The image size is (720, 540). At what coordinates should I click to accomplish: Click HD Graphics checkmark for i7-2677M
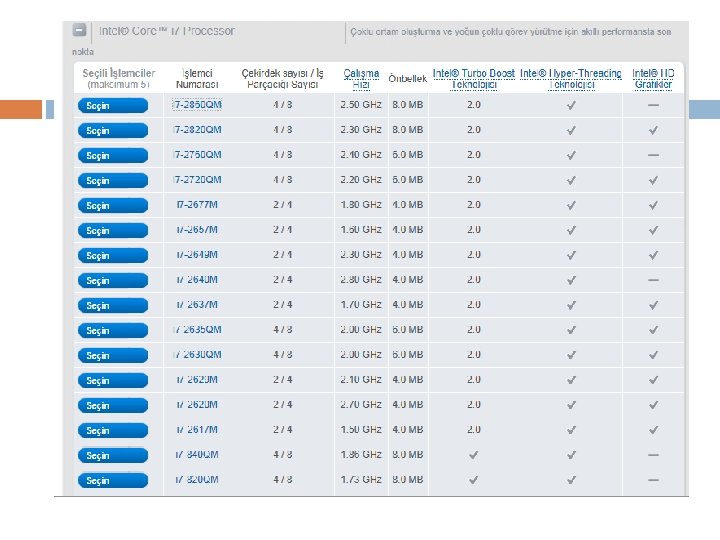click(653, 205)
